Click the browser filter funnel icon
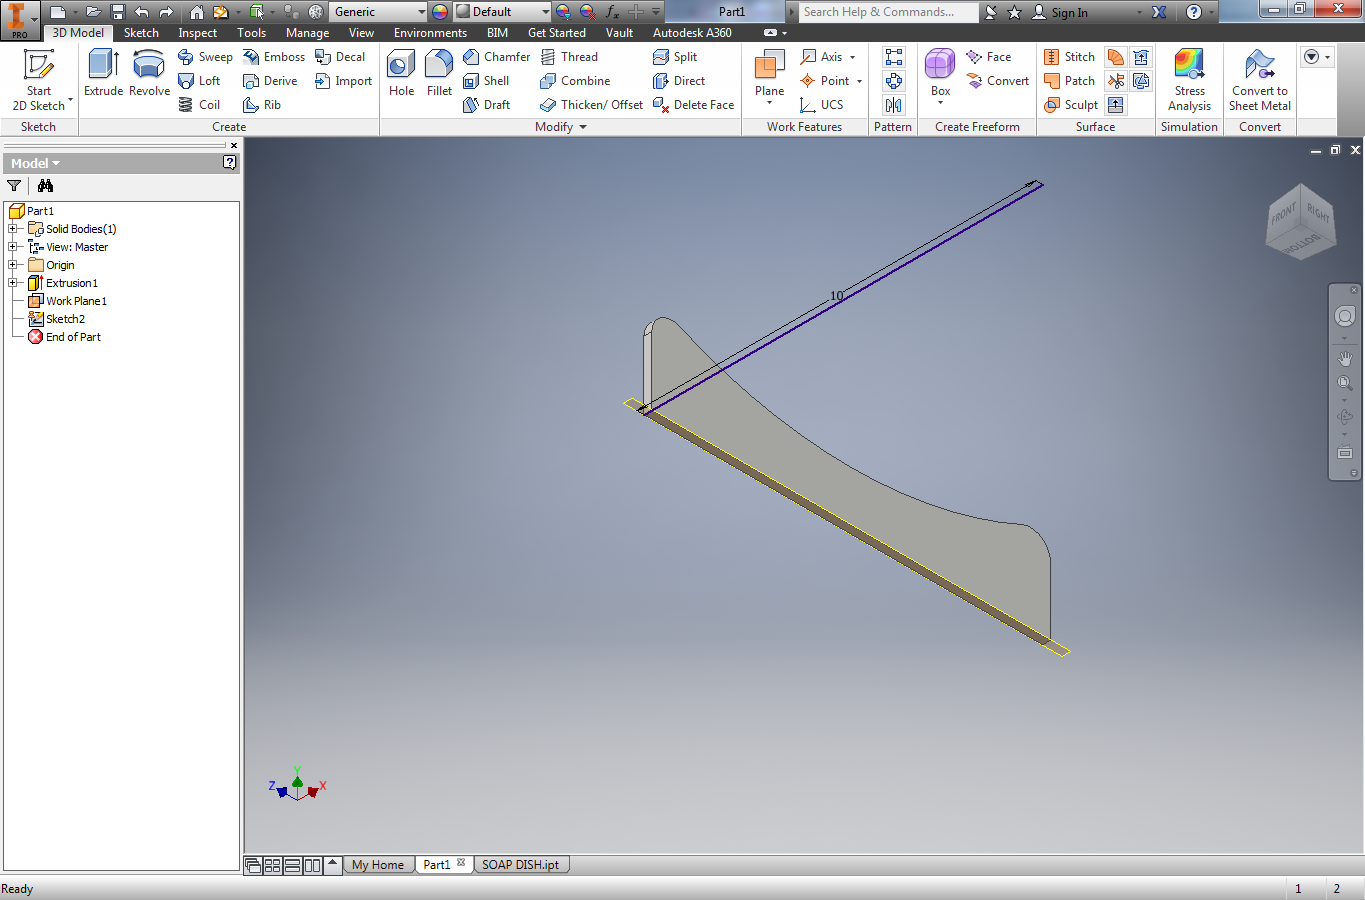The width and height of the screenshot is (1365, 900). pos(14,186)
